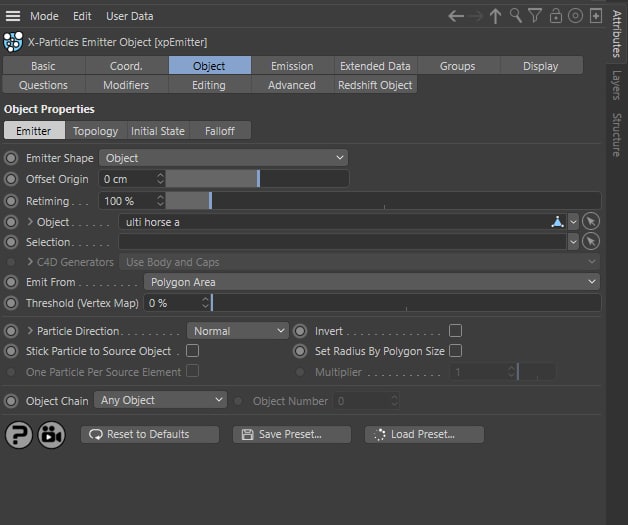This screenshot has width=628, height=525.
Task: Enable the Invert checkbox
Action: click(x=455, y=331)
